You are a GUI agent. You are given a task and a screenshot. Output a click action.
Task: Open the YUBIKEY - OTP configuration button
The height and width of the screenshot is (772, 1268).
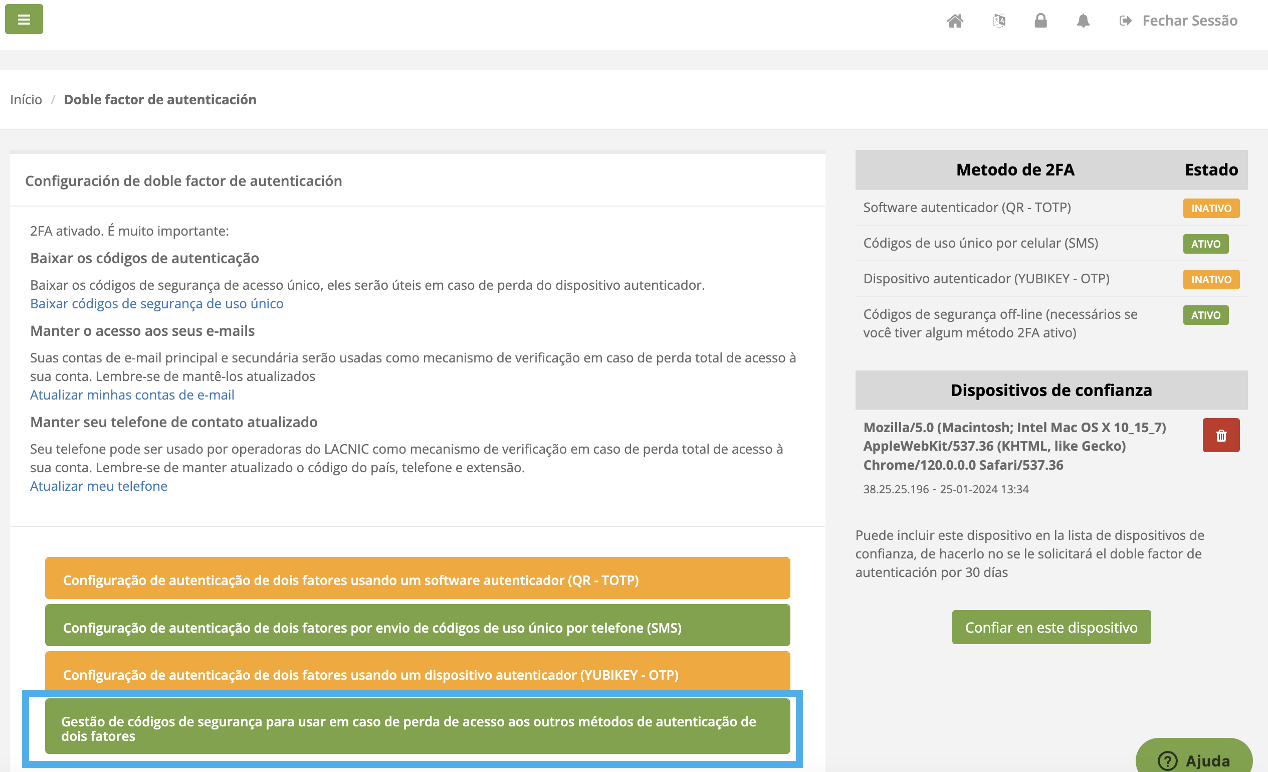417,673
